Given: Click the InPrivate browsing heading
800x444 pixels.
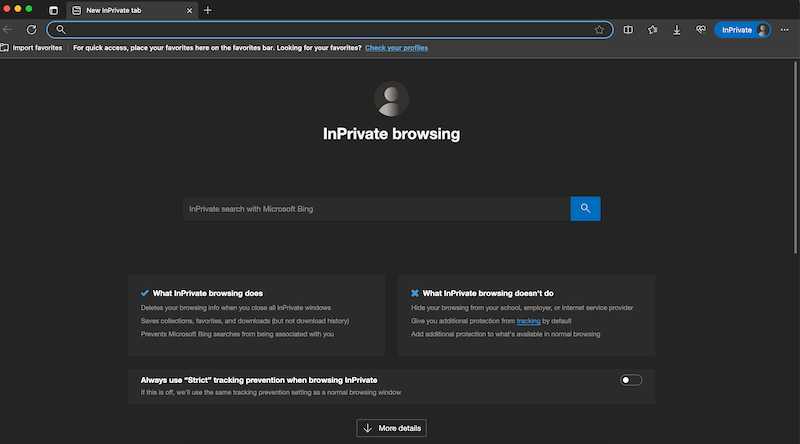Looking at the screenshot, I should tap(391, 134).
